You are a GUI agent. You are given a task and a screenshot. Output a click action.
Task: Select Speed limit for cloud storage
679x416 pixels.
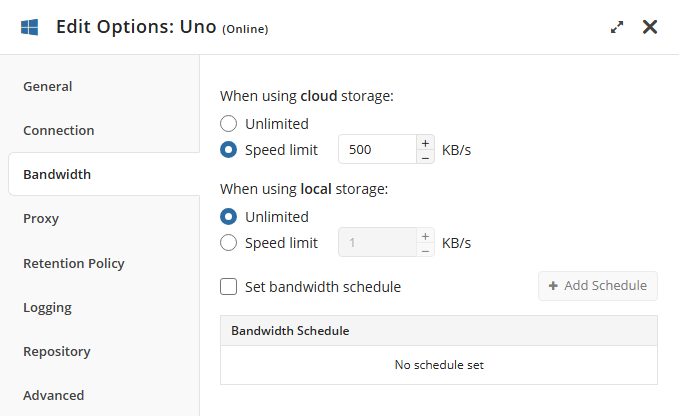[228, 150]
